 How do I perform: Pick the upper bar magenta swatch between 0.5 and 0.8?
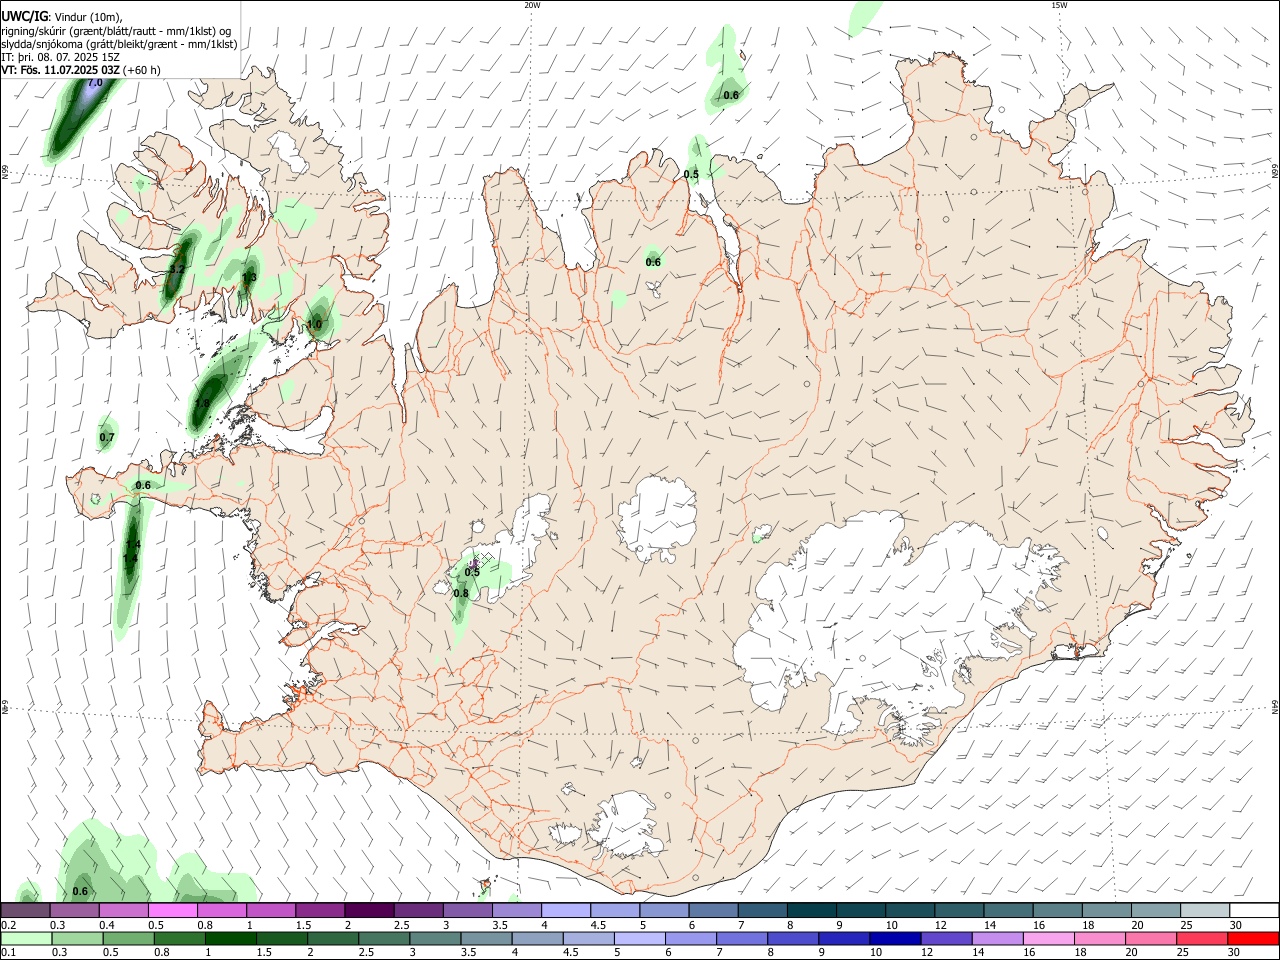click(x=173, y=910)
